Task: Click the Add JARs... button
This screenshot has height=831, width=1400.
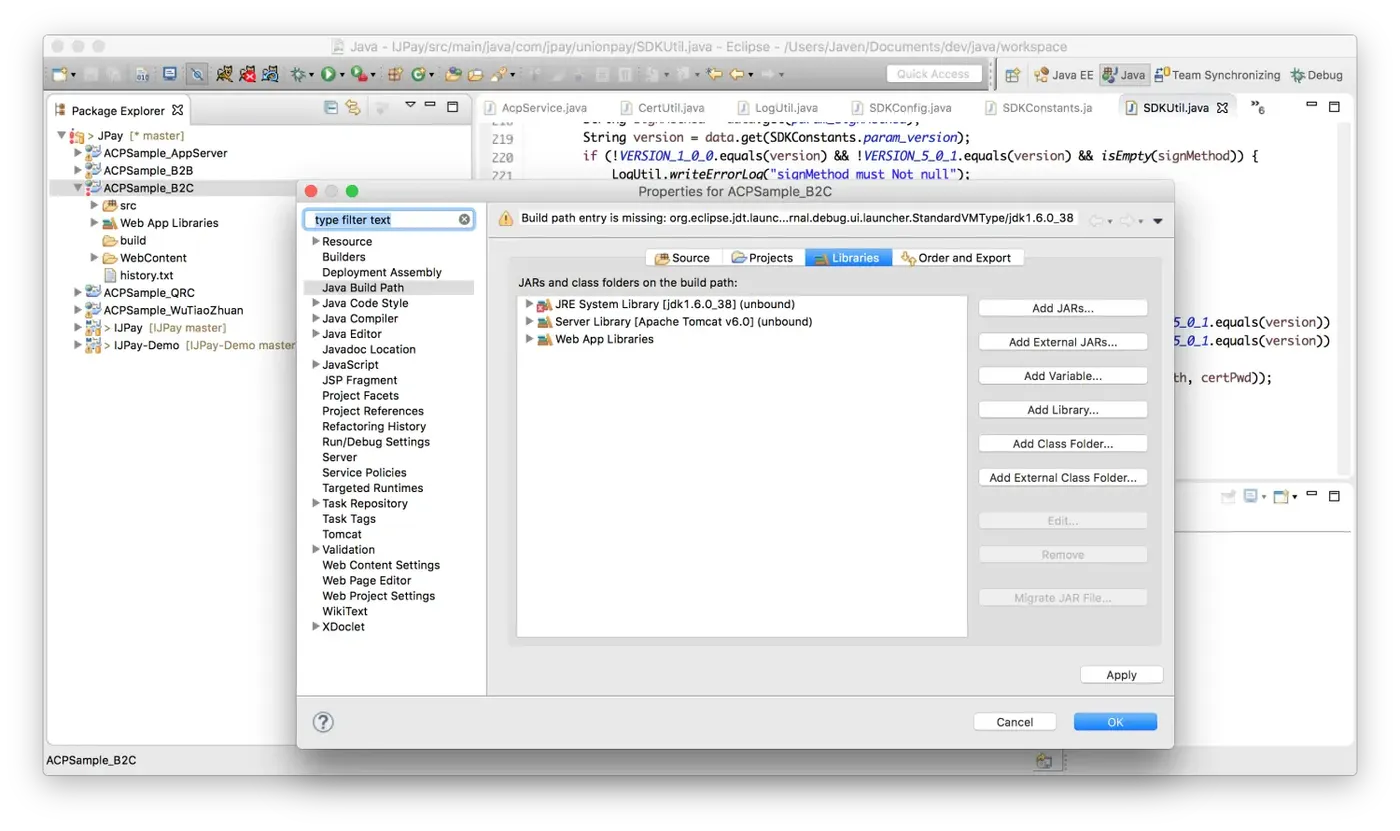Action: (x=1063, y=308)
